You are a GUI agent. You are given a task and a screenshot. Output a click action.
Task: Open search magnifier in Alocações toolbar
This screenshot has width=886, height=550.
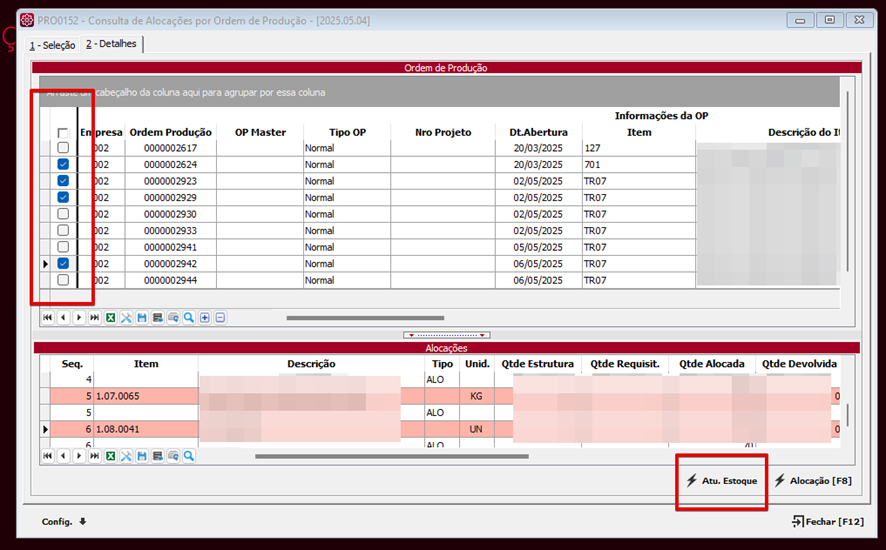[x=189, y=456]
